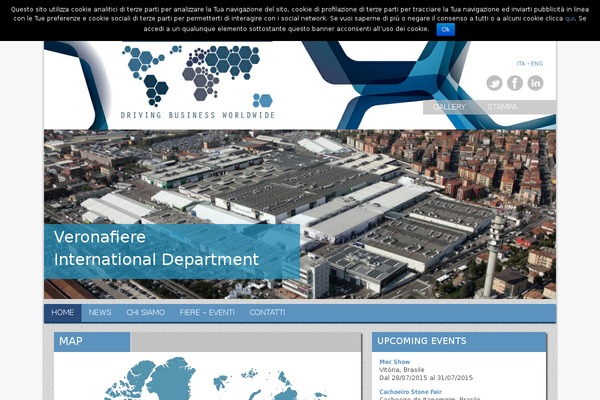Open the Mec Show event link

click(395, 362)
